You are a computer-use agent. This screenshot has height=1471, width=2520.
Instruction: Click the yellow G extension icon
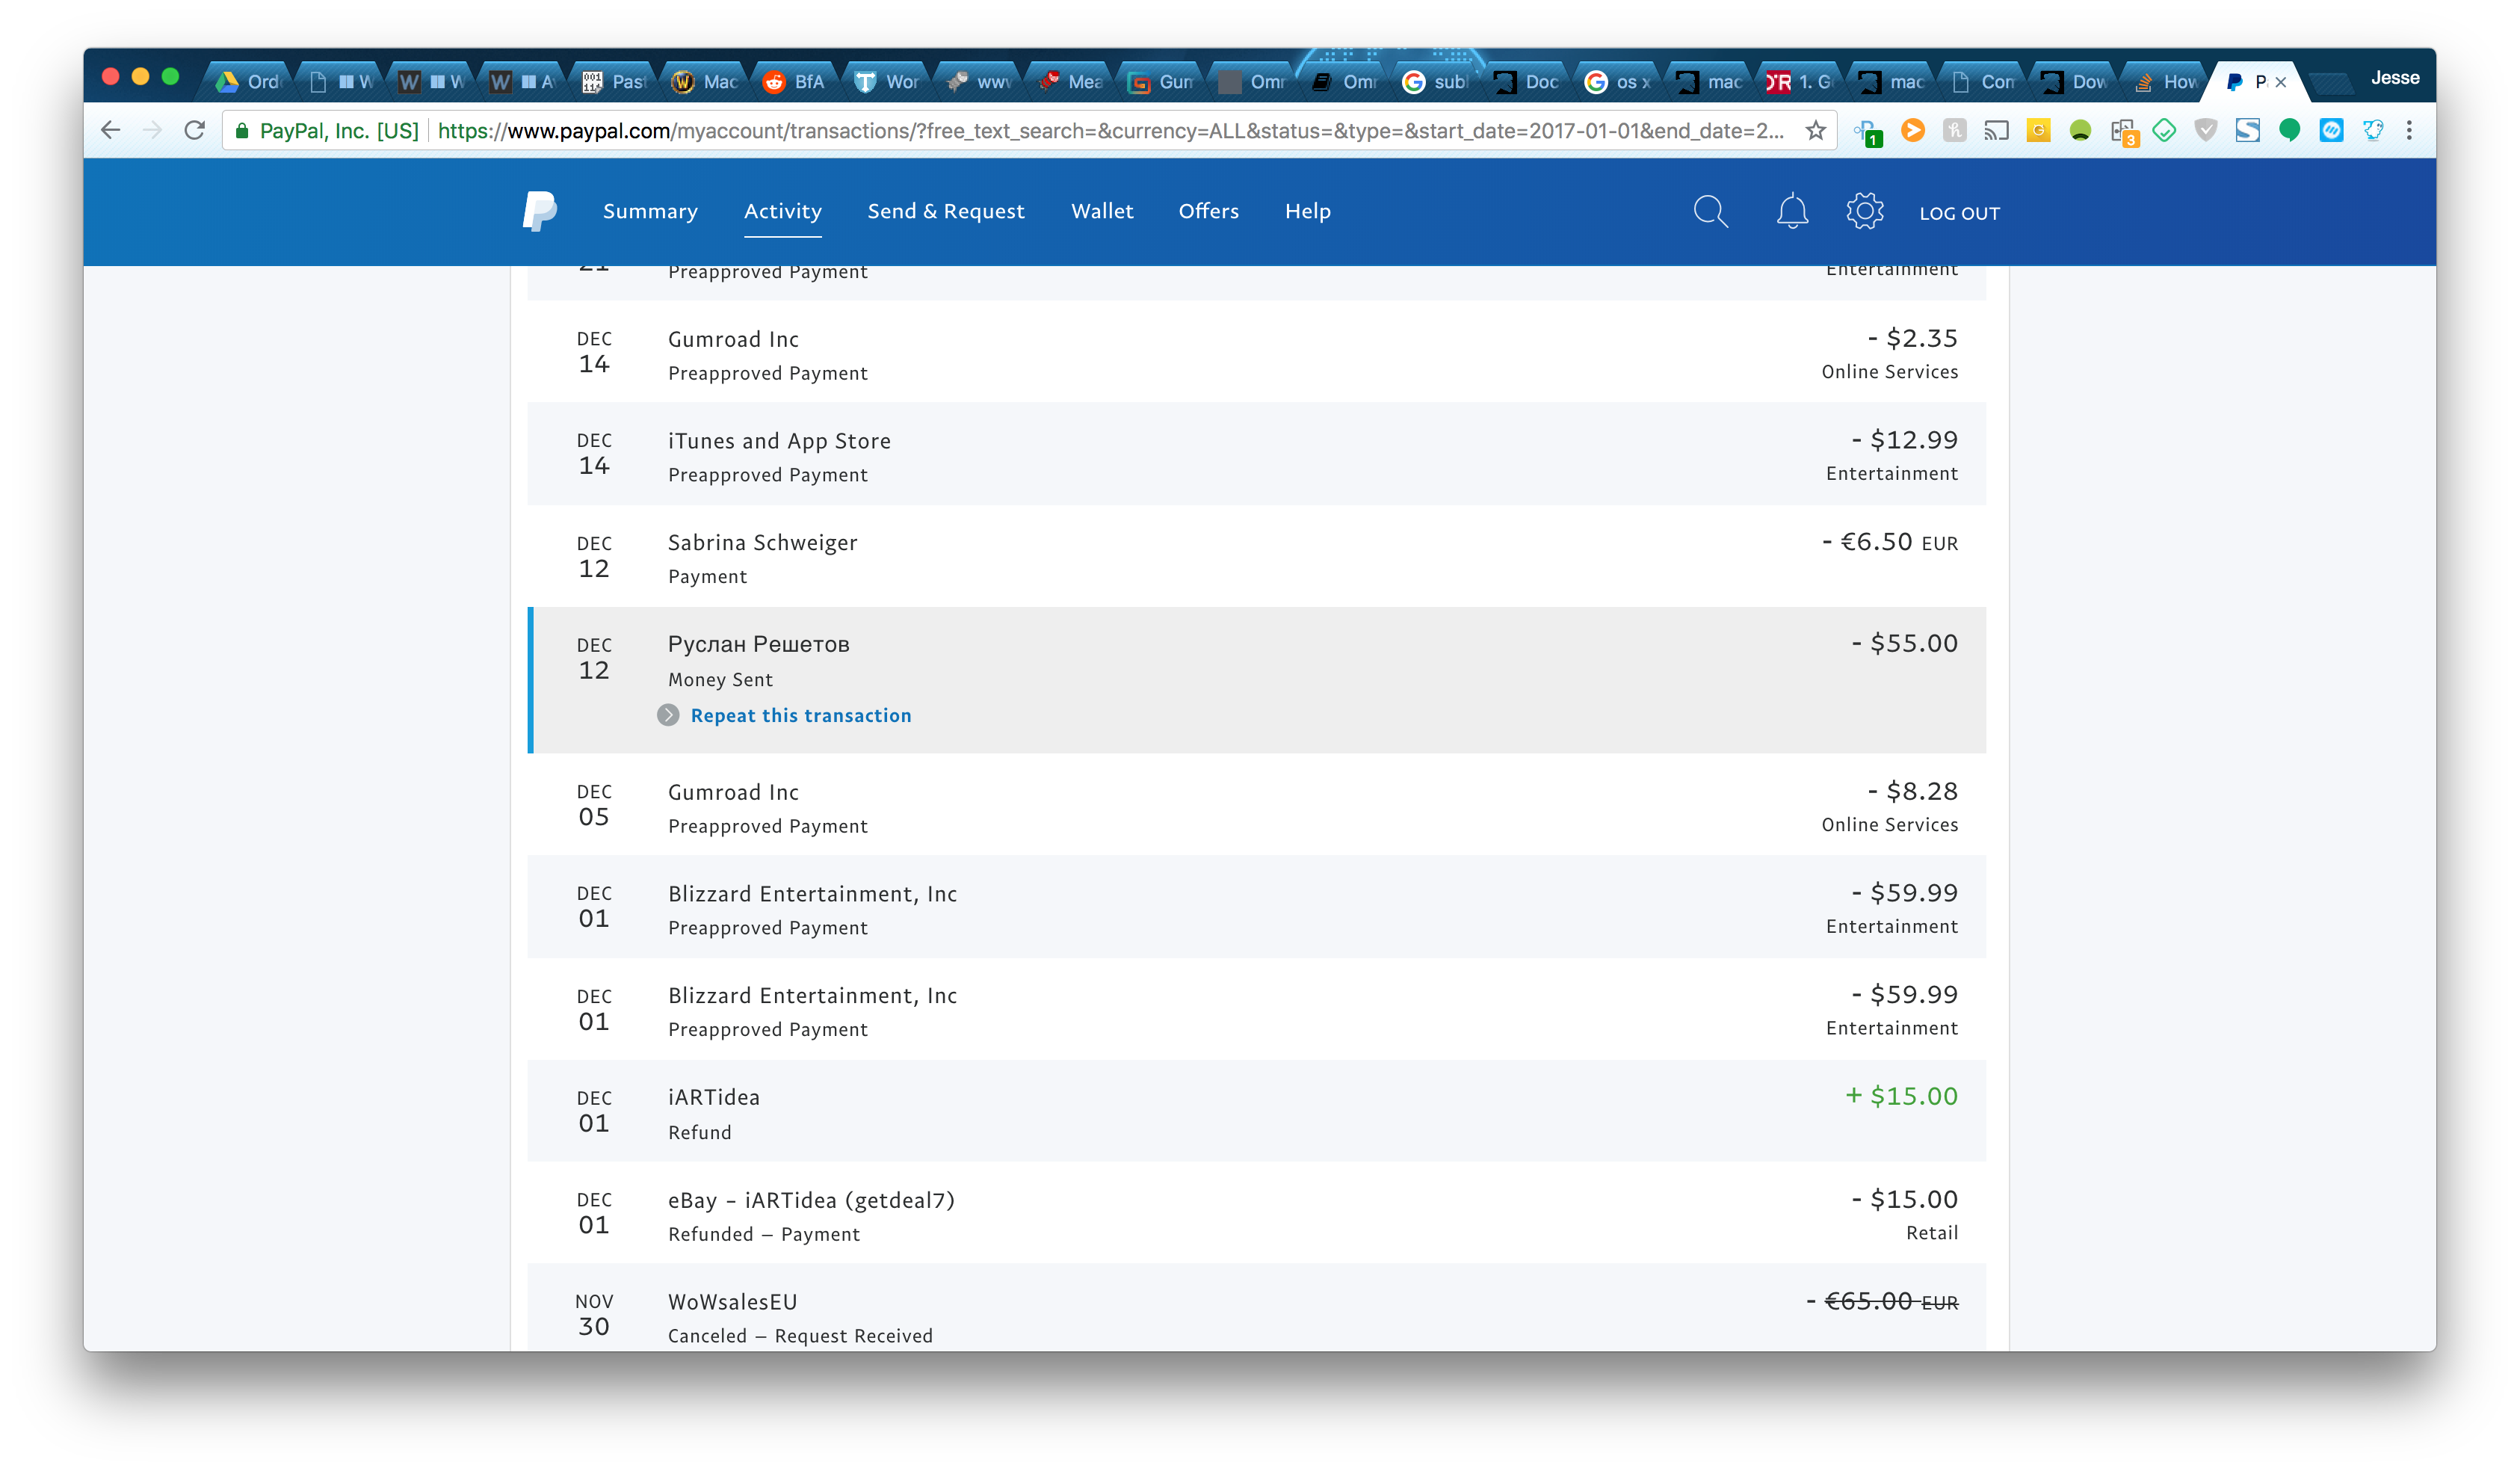tap(2038, 130)
